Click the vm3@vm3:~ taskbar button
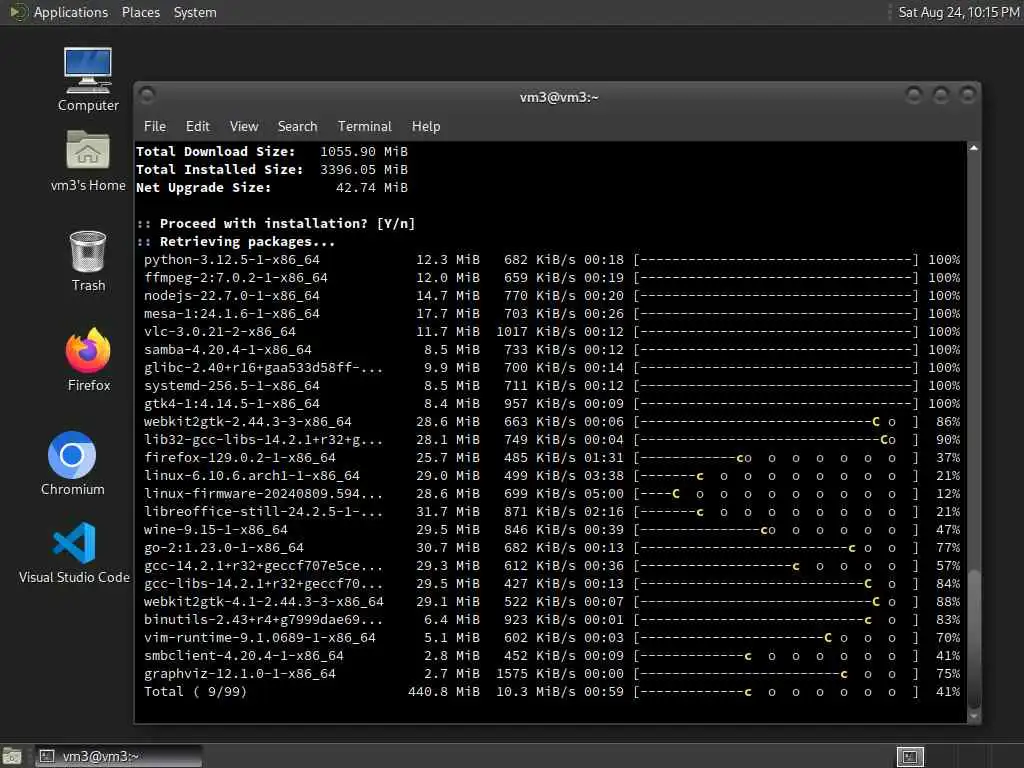 pyautogui.click(x=118, y=756)
